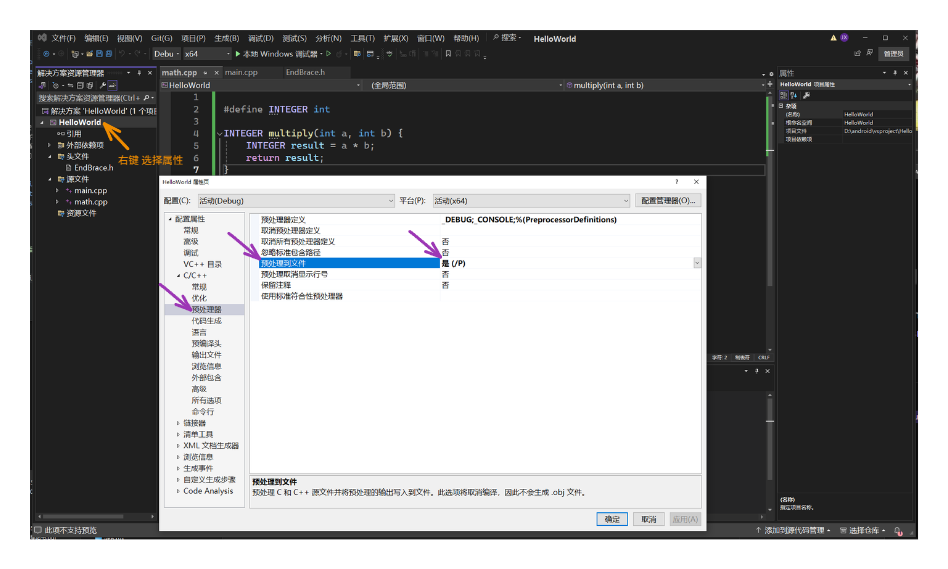The width and height of the screenshot is (948, 569).
Task: Click the 确定 button in the dialog
Action: click(611, 519)
